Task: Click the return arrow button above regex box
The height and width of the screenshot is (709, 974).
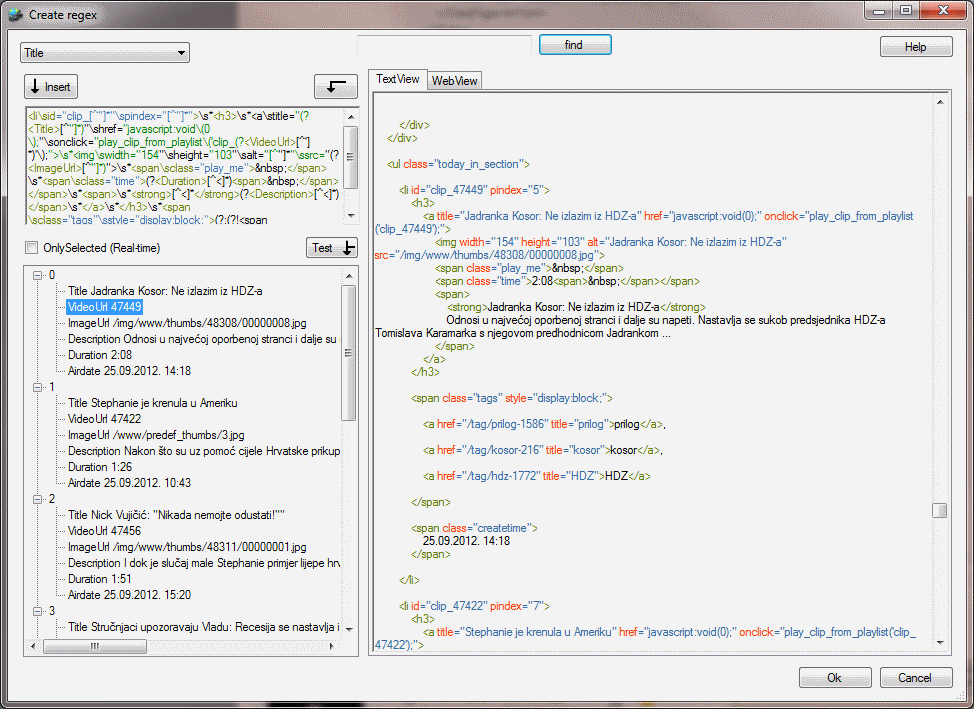Action: (335, 87)
